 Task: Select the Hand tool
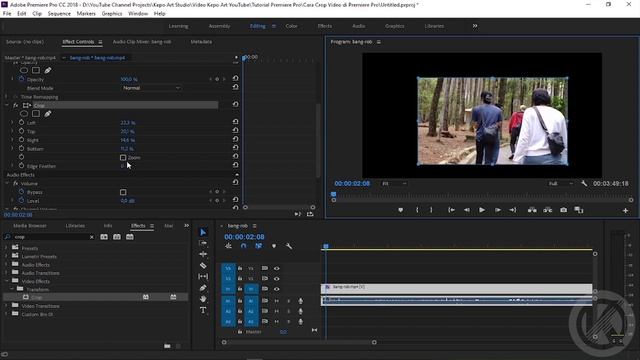pos(203,299)
